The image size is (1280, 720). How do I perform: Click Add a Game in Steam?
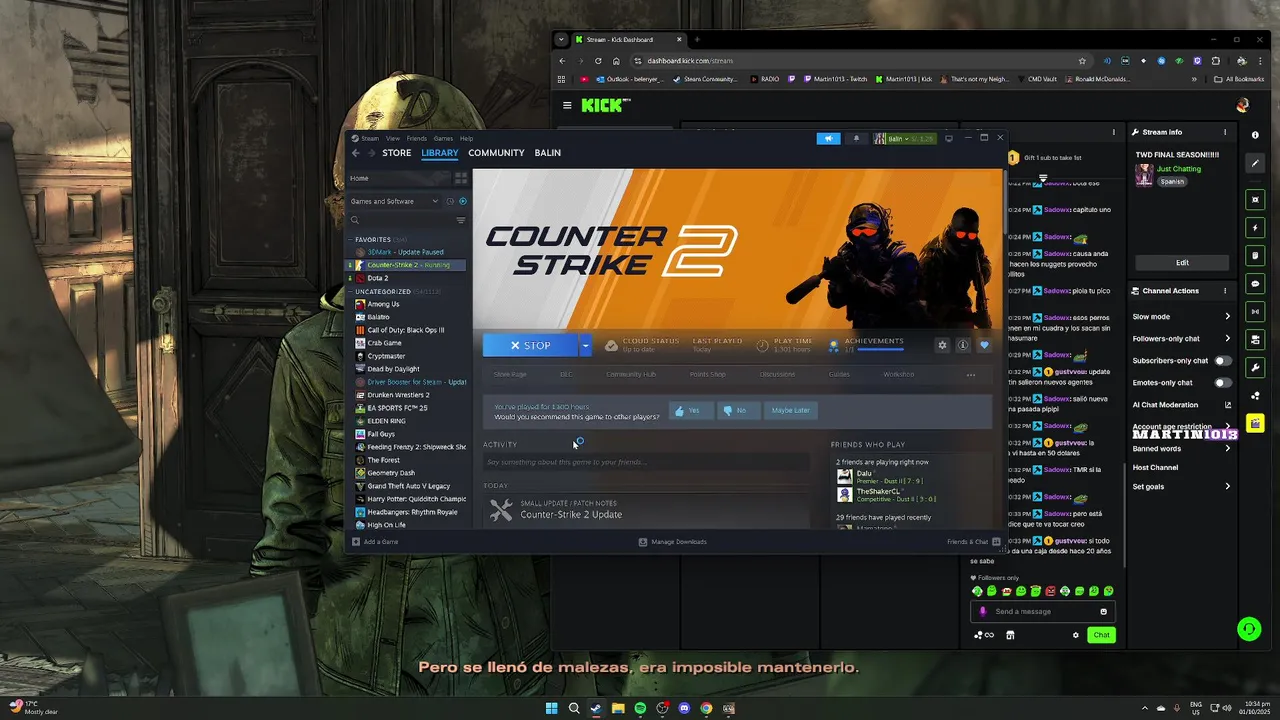[375, 542]
